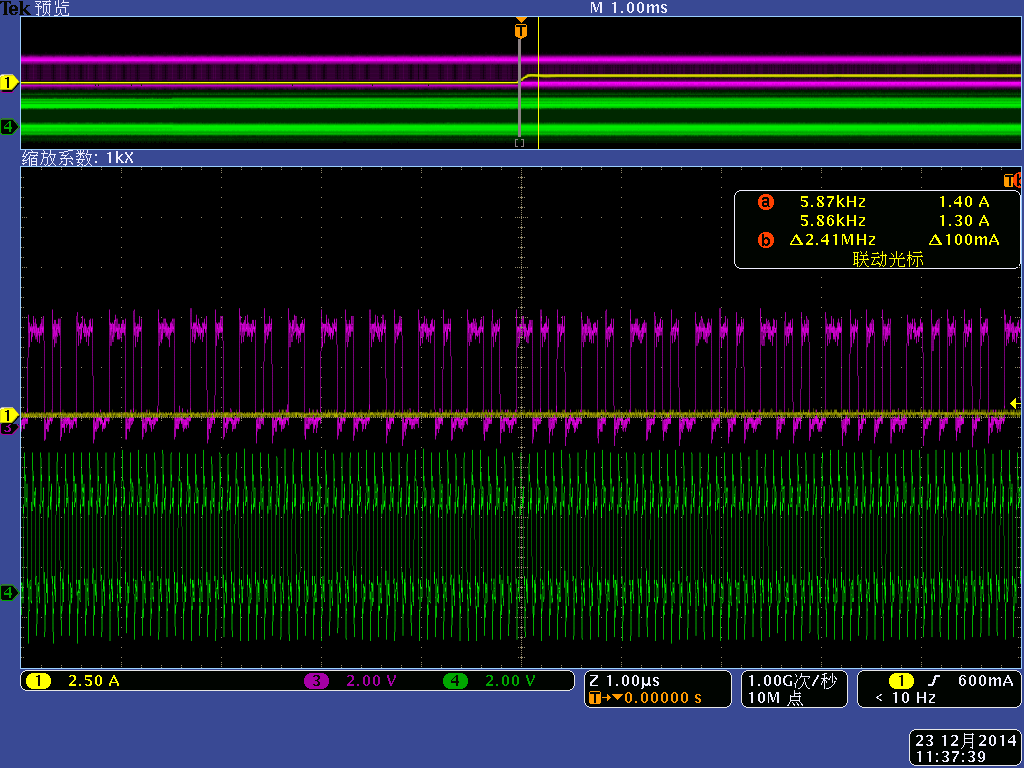This screenshot has height=768, width=1024.
Task: Click the M 1.00ms main timebase label
Action: [x=628, y=8]
